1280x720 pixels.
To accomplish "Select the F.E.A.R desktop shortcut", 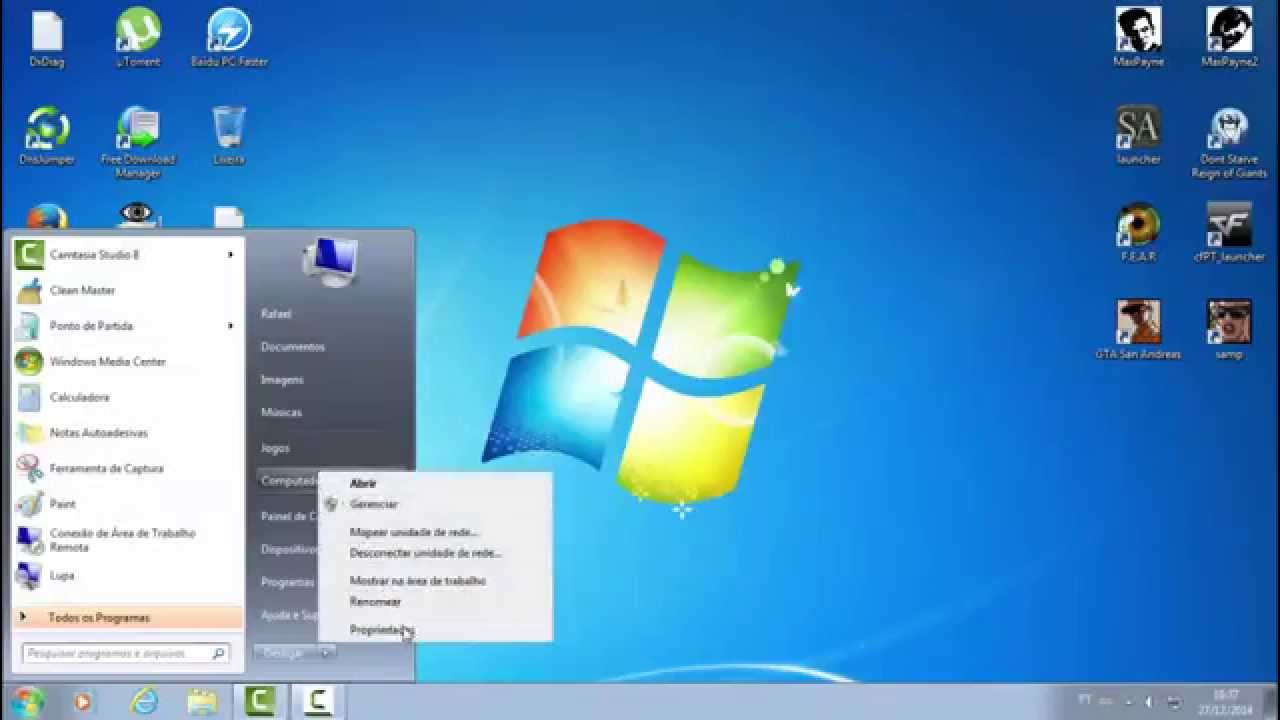I will pyautogui.click(x=1138, y=232).
